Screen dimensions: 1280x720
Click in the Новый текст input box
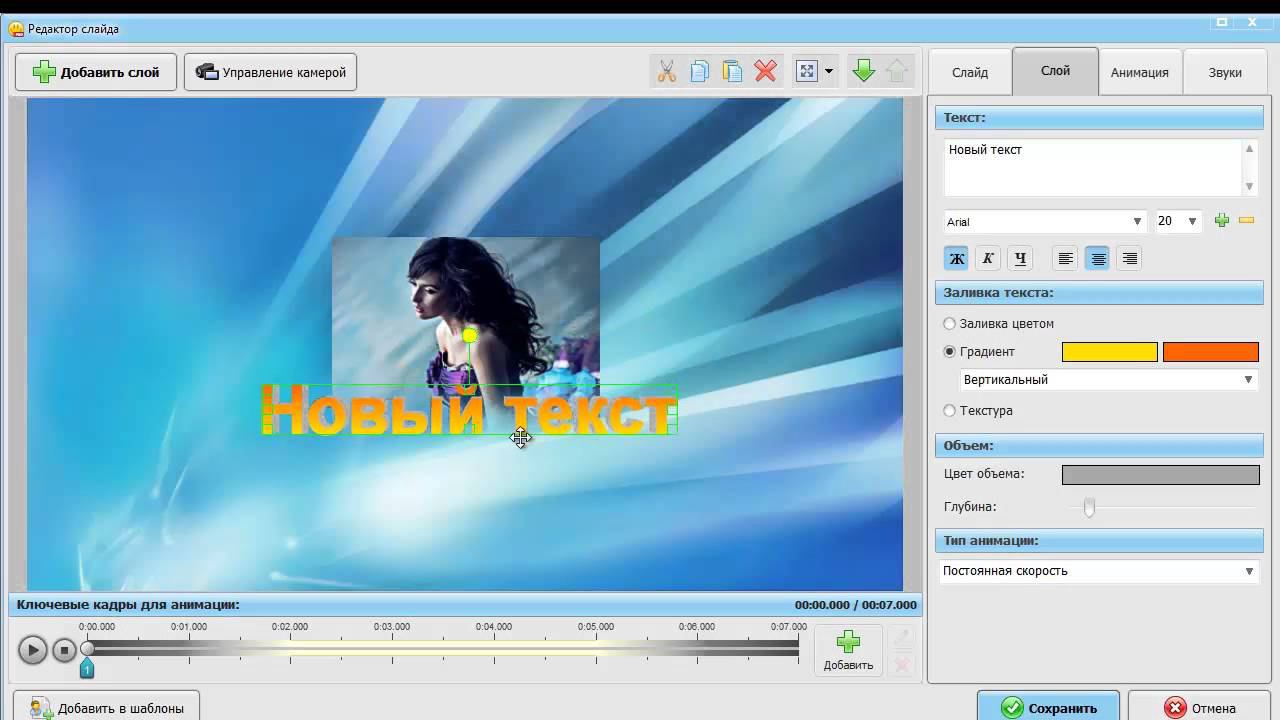[x=1092, y=167]
